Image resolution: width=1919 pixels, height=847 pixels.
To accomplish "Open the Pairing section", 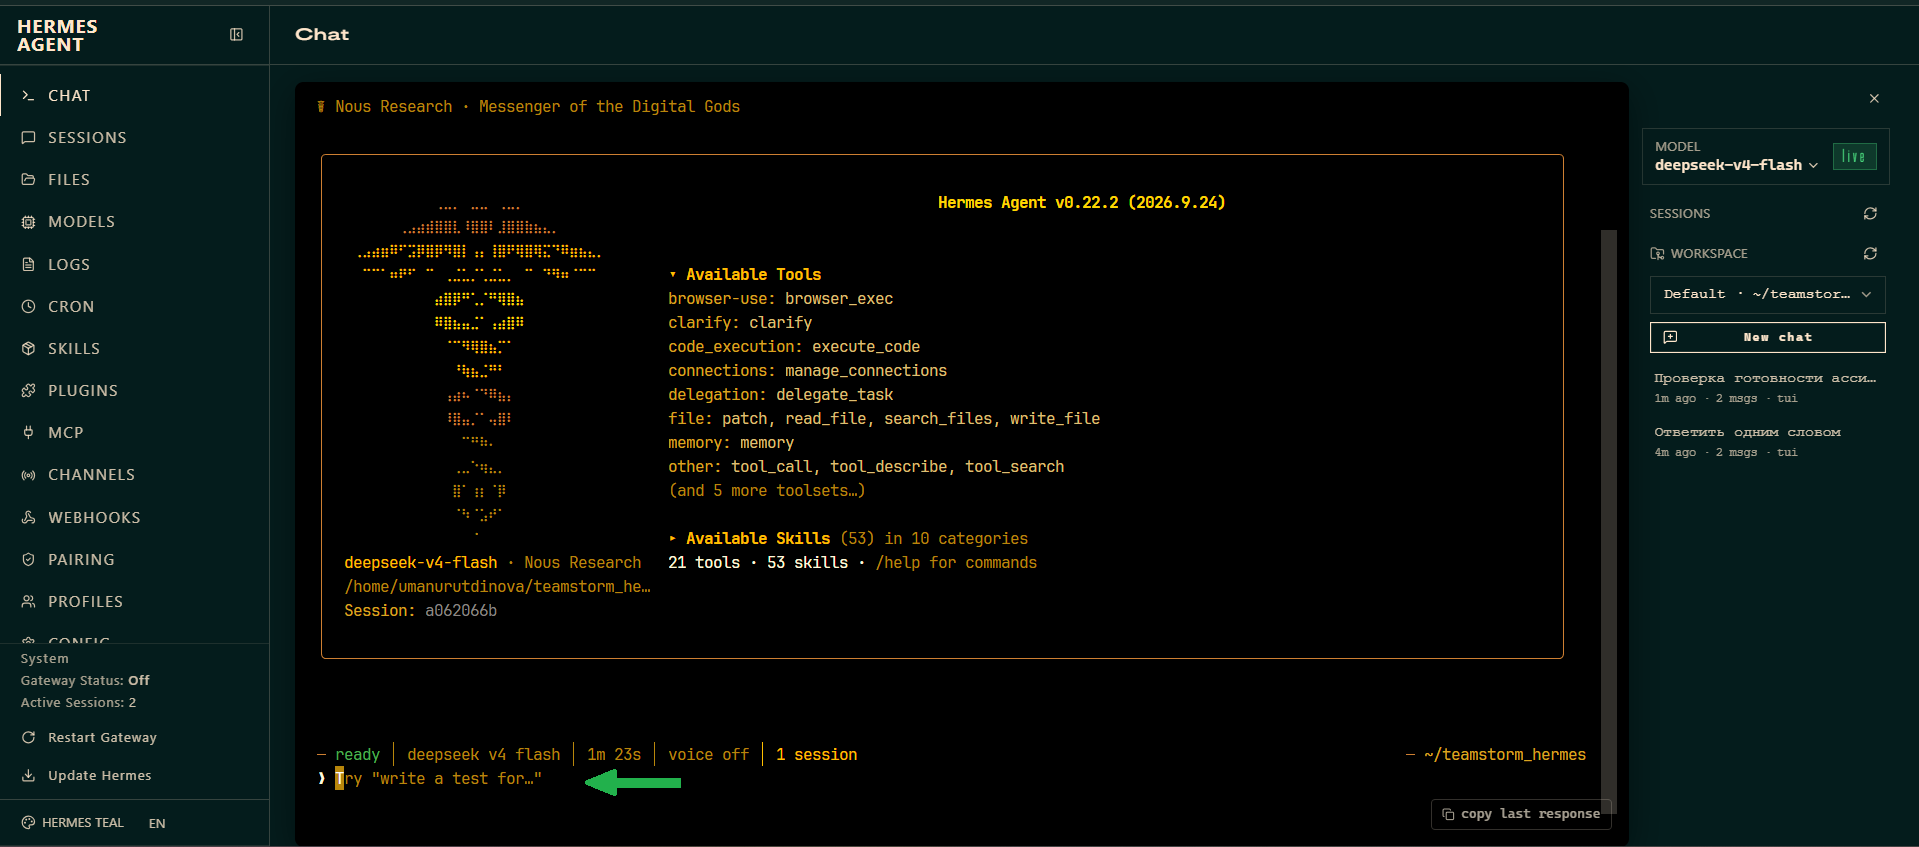I will tap(135, 560).
